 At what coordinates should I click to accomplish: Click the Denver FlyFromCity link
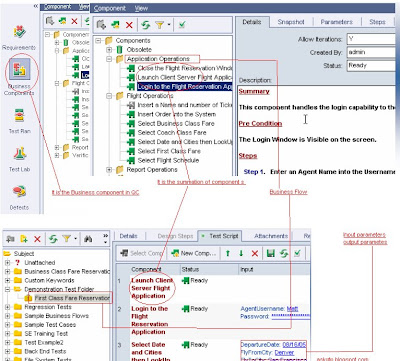(x=284, y=352)
